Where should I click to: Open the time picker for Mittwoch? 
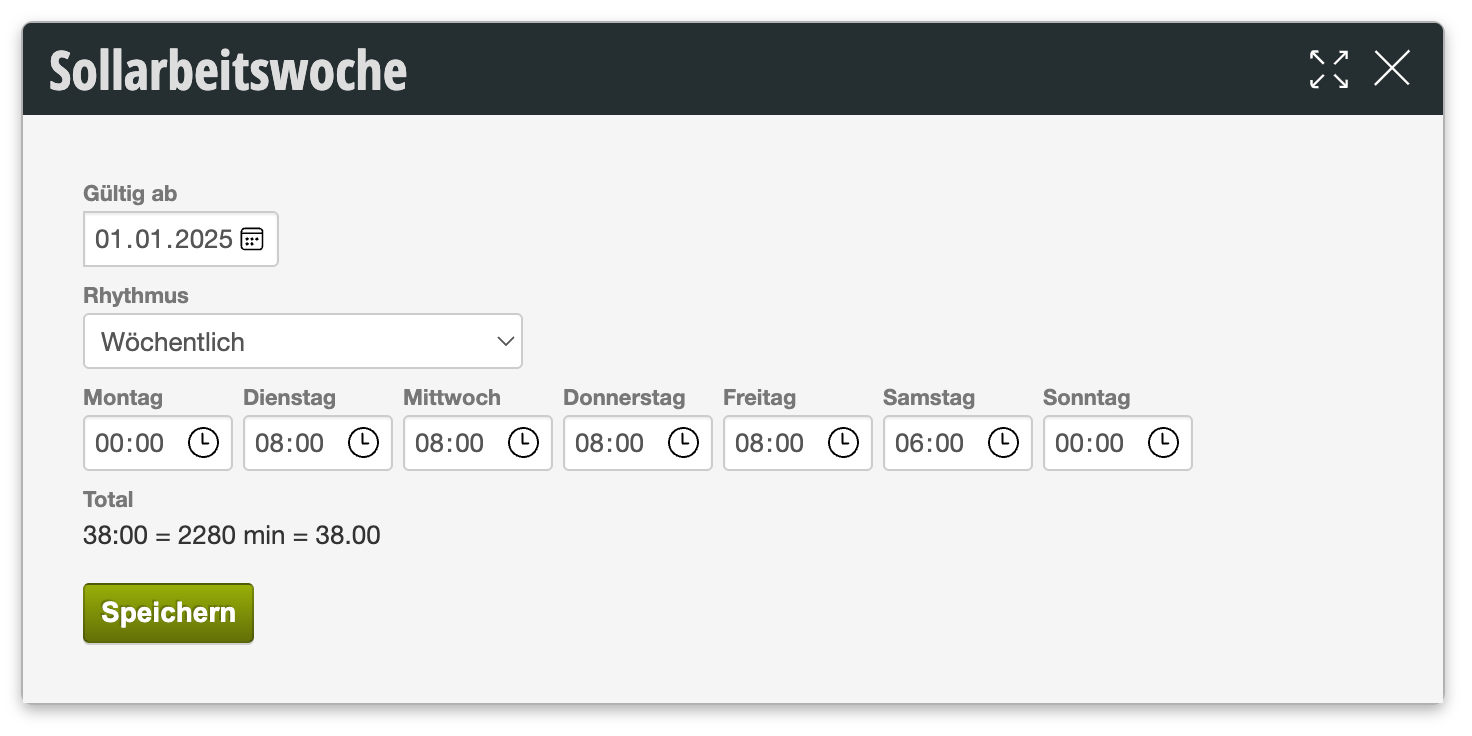click(523, 443)
